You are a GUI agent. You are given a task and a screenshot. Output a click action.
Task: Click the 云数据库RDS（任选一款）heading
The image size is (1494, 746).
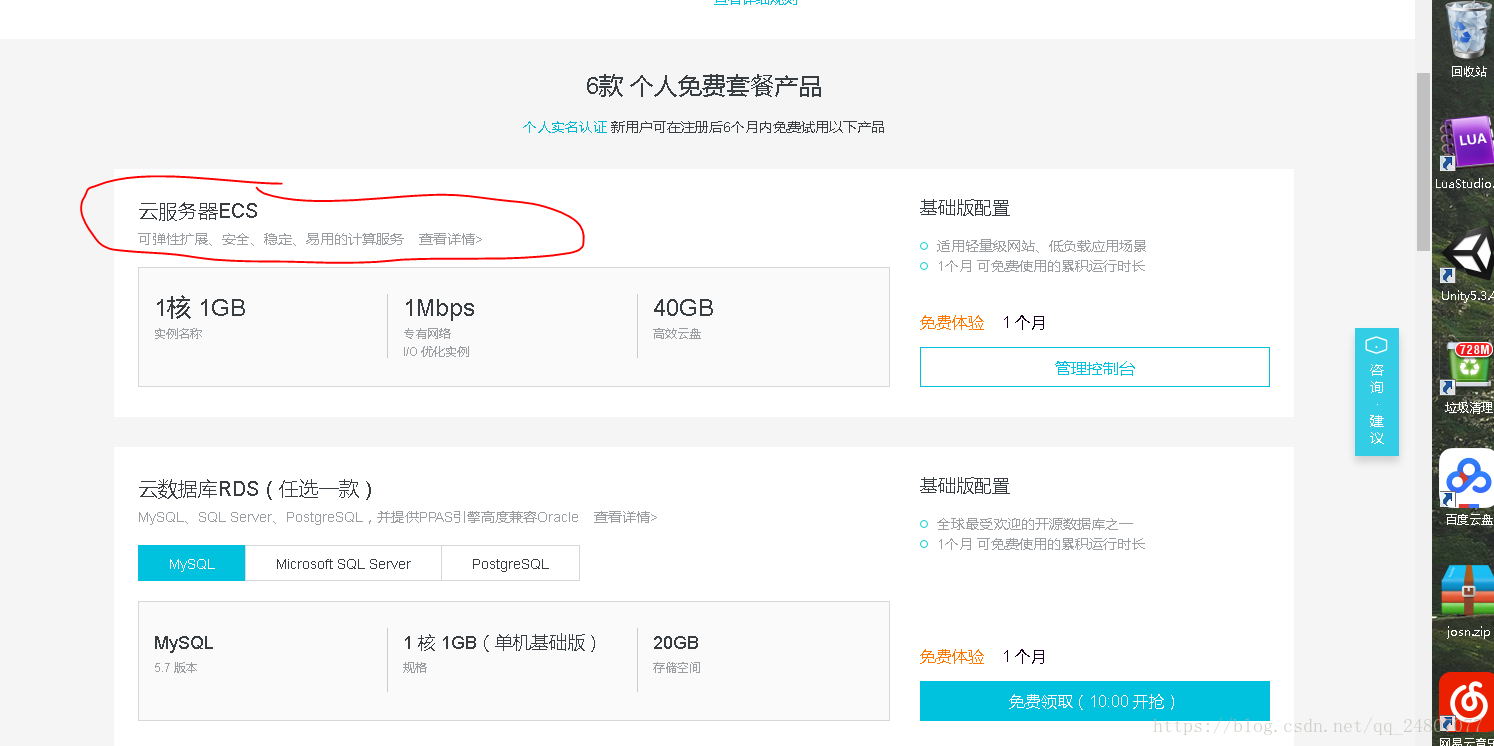[x=255, y=489]
